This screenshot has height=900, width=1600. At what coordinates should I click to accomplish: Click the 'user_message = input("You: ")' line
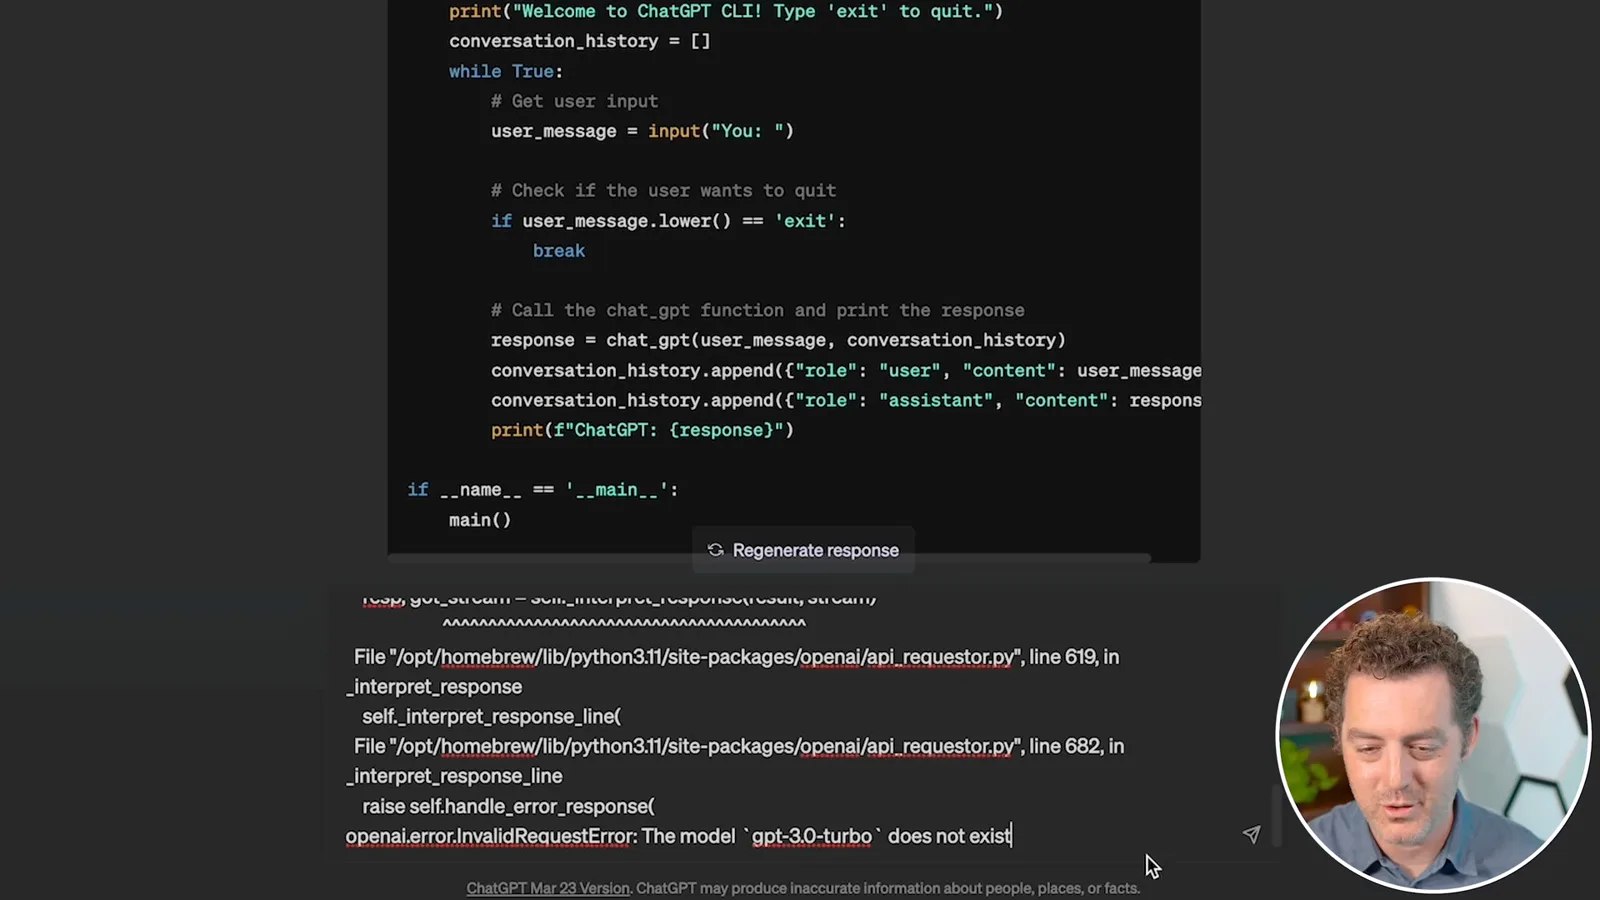pyautogui.click(x=642, y=131)
